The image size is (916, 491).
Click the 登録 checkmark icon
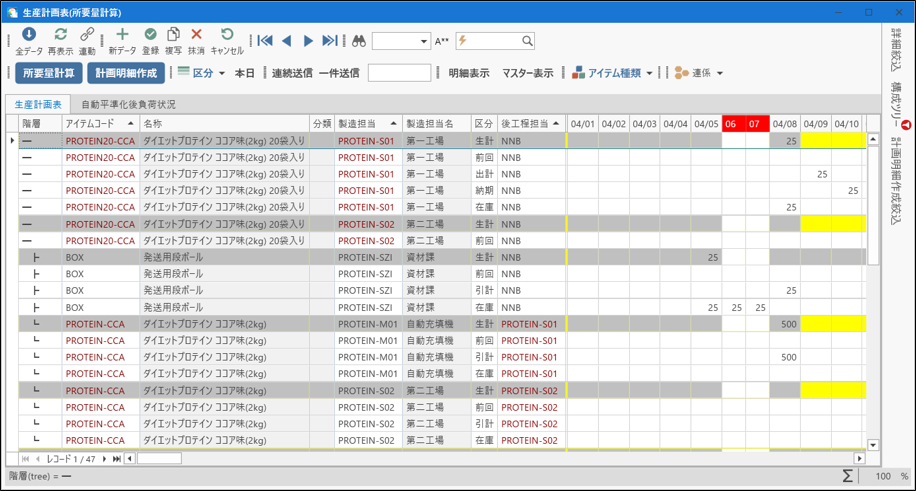[150, 36]
